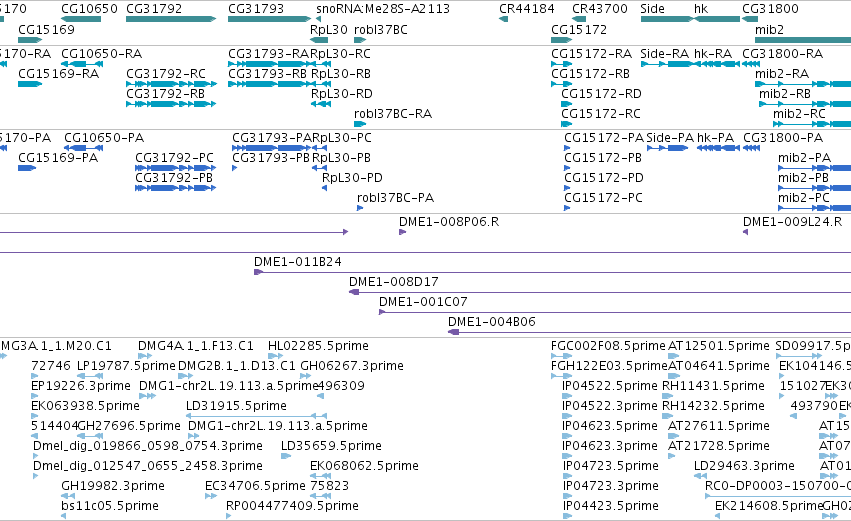Select the CG31792 gene label
Viewport: 851px width, 521px height.
click(x=154, y=9)
